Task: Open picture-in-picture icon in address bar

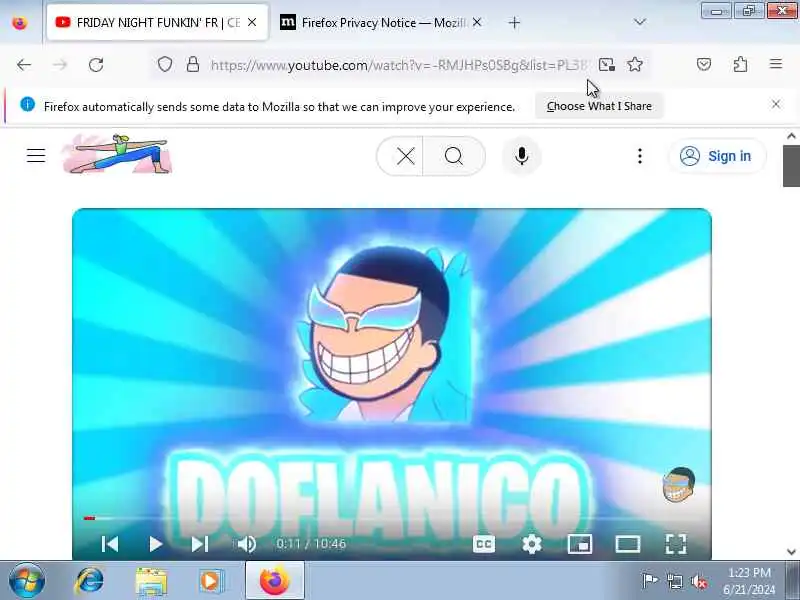Action: (x=607, y=65)
